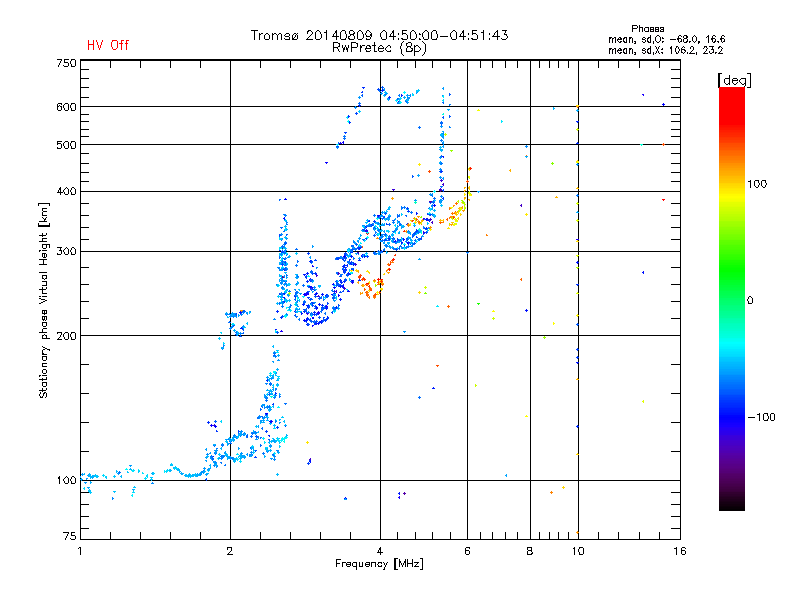This screenshot has height=600, width=800.
Task: Click the 'Frequency [MHz]' axis title
Action: click(x=379, y=564)
